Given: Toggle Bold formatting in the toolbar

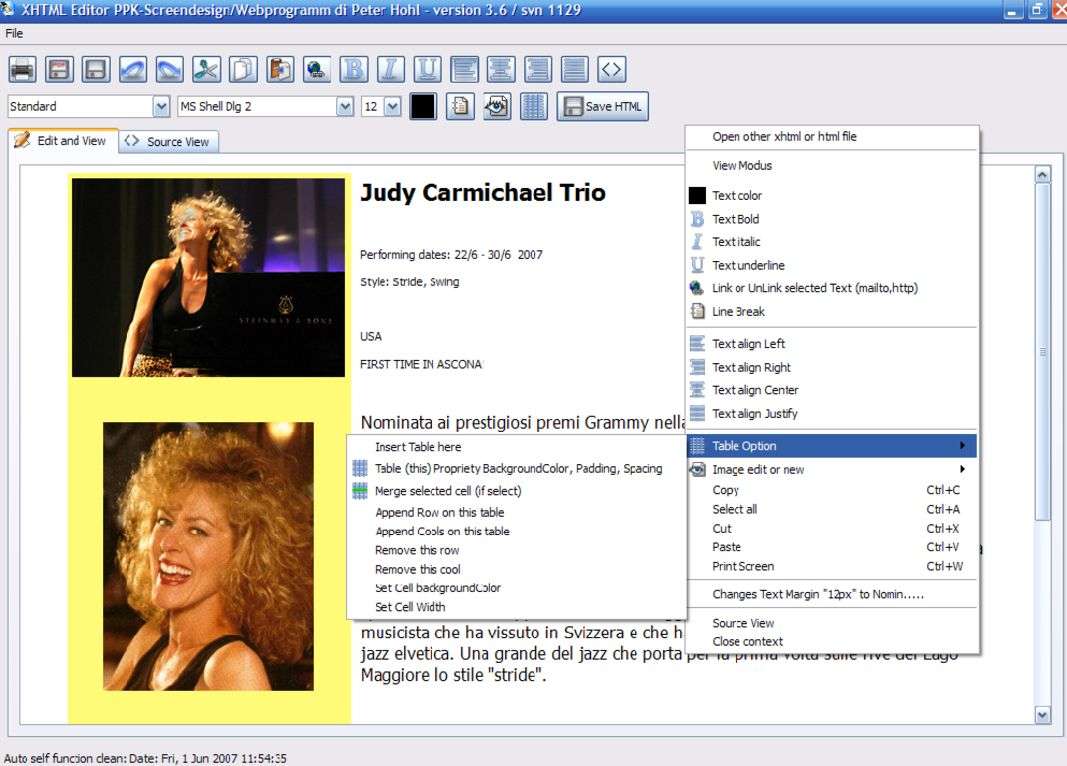Looking at the screenshot, I should [353, 69].
